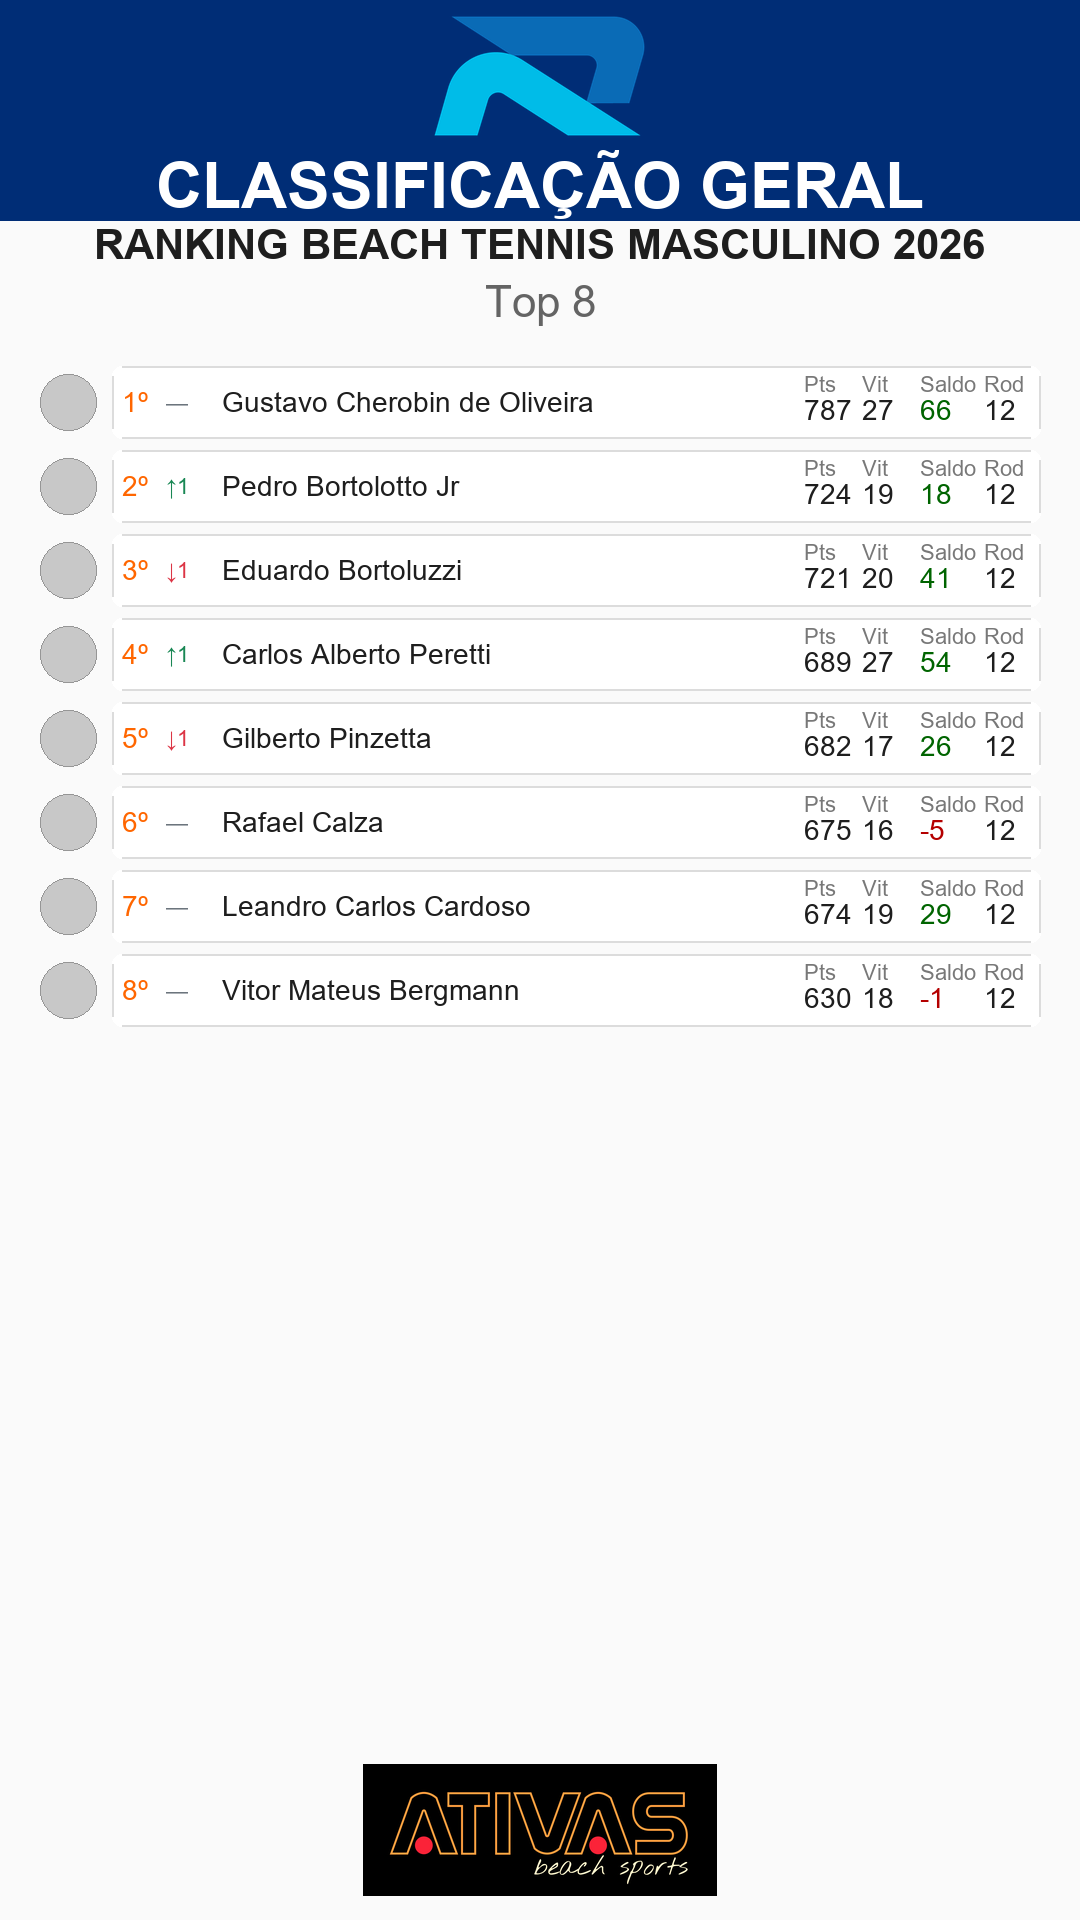Image resolution: width=1080 pixels, height=1920 pixels.
Task: Tap the up-arrow indicator beside 2º
Action: tap(177, 487)
